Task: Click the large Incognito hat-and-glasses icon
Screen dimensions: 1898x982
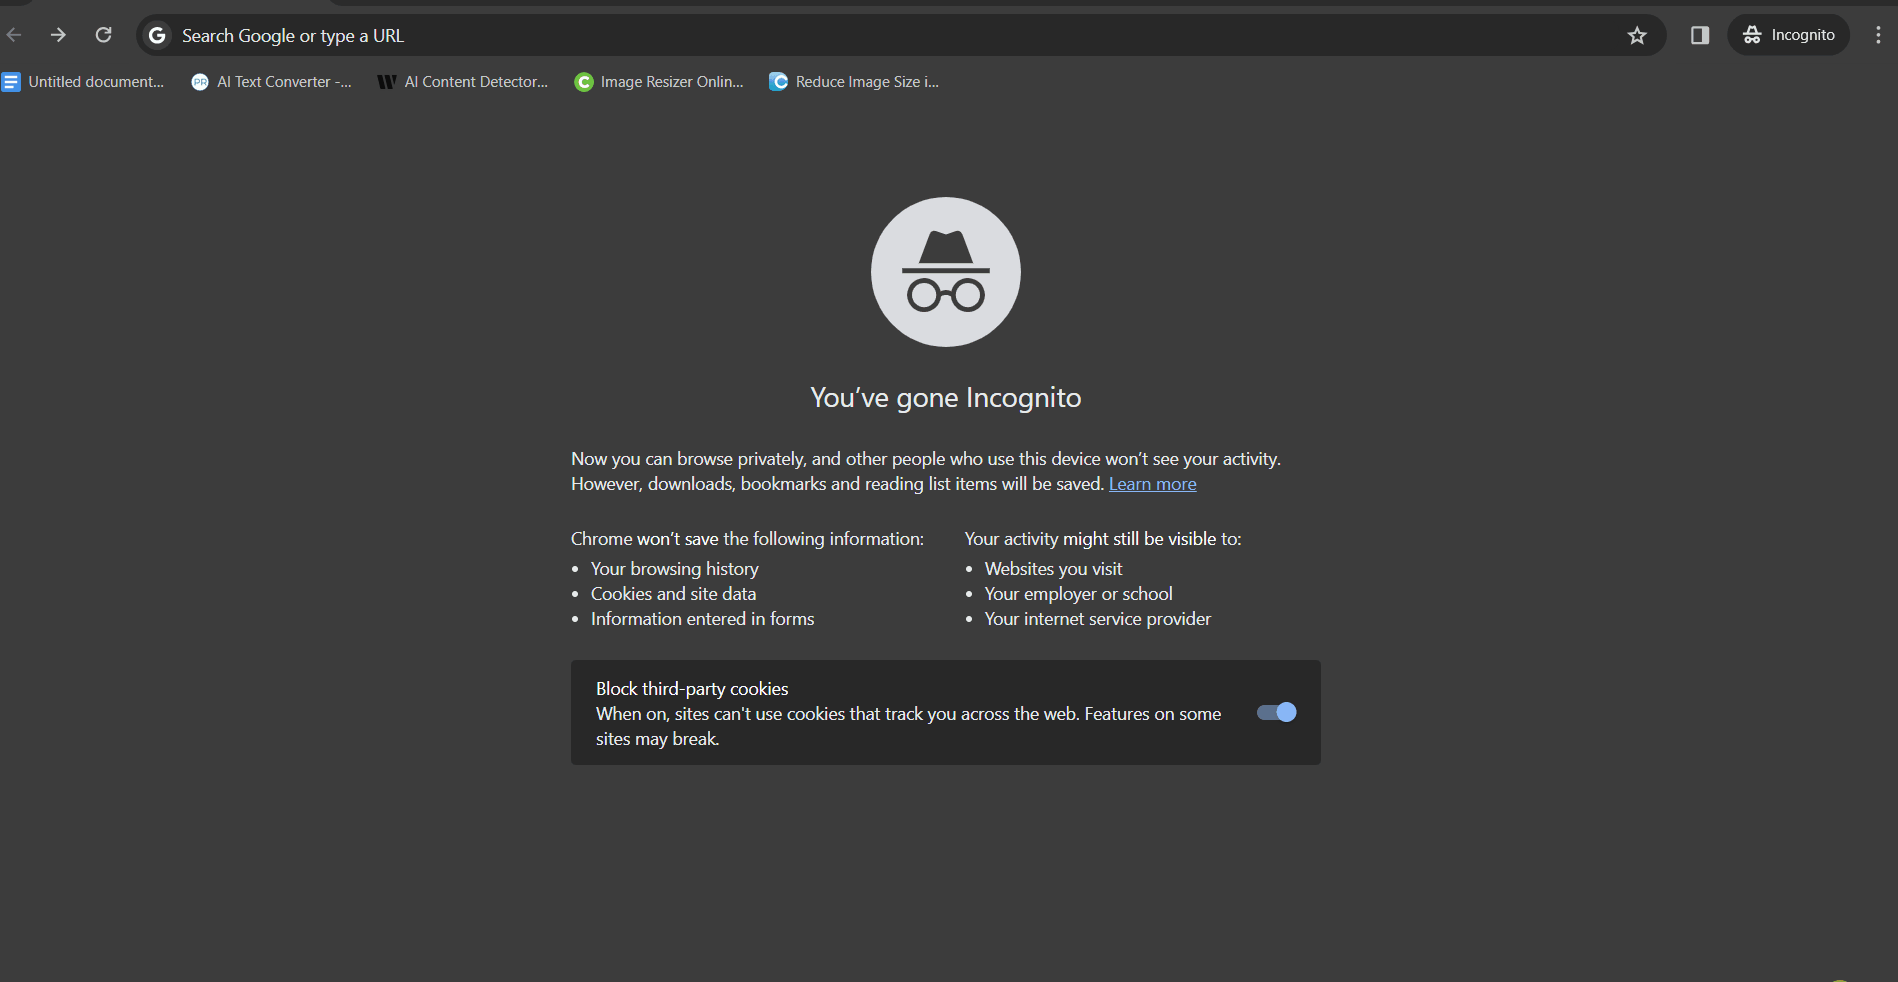Action: point(946,272)
